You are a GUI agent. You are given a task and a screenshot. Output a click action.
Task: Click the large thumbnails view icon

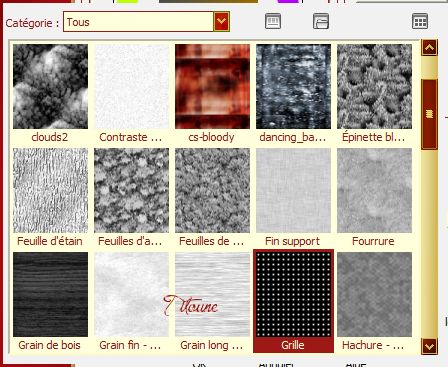[x=273, y=21]
